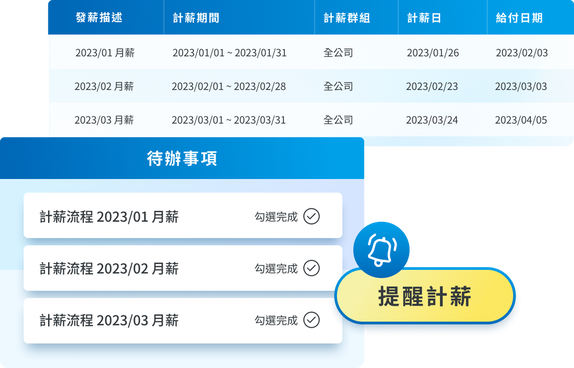Click the 計薪日 column header
The width and height of the screenshot is (574, 368).
coord(443,18)
